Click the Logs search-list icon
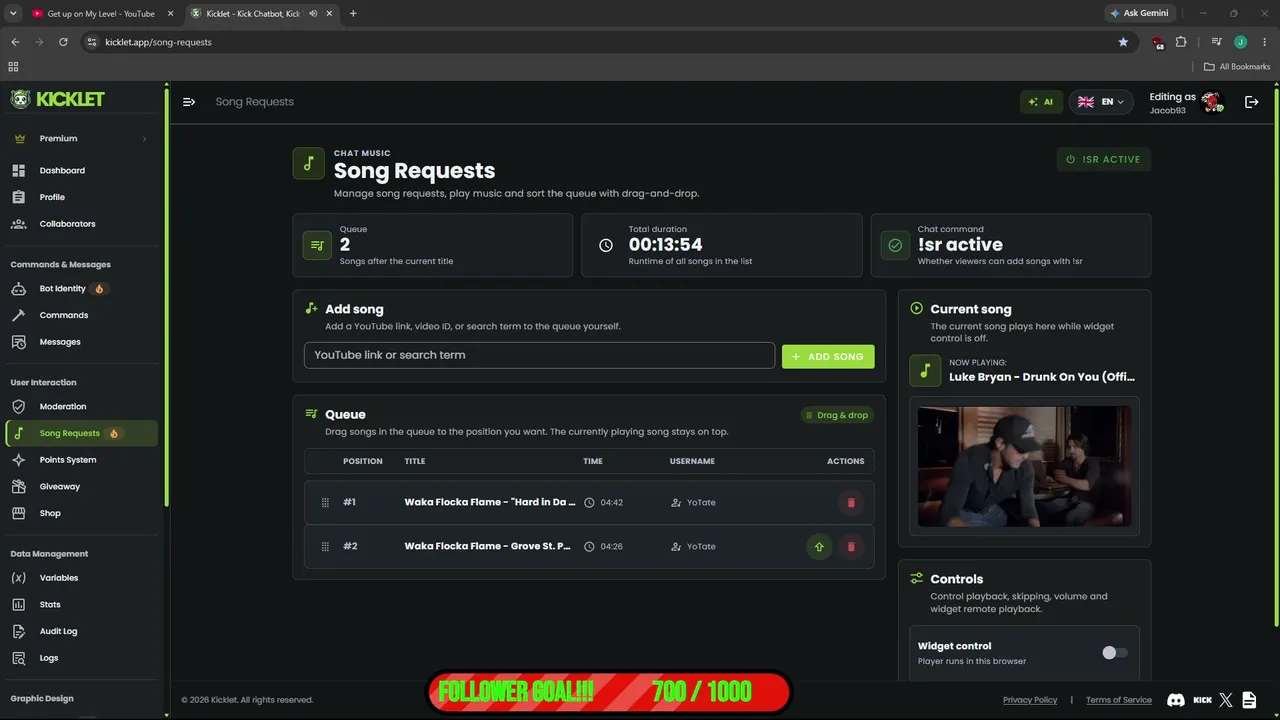This screenshot has height=720, width=1280. pyautogui.click(x=18, y=658)
